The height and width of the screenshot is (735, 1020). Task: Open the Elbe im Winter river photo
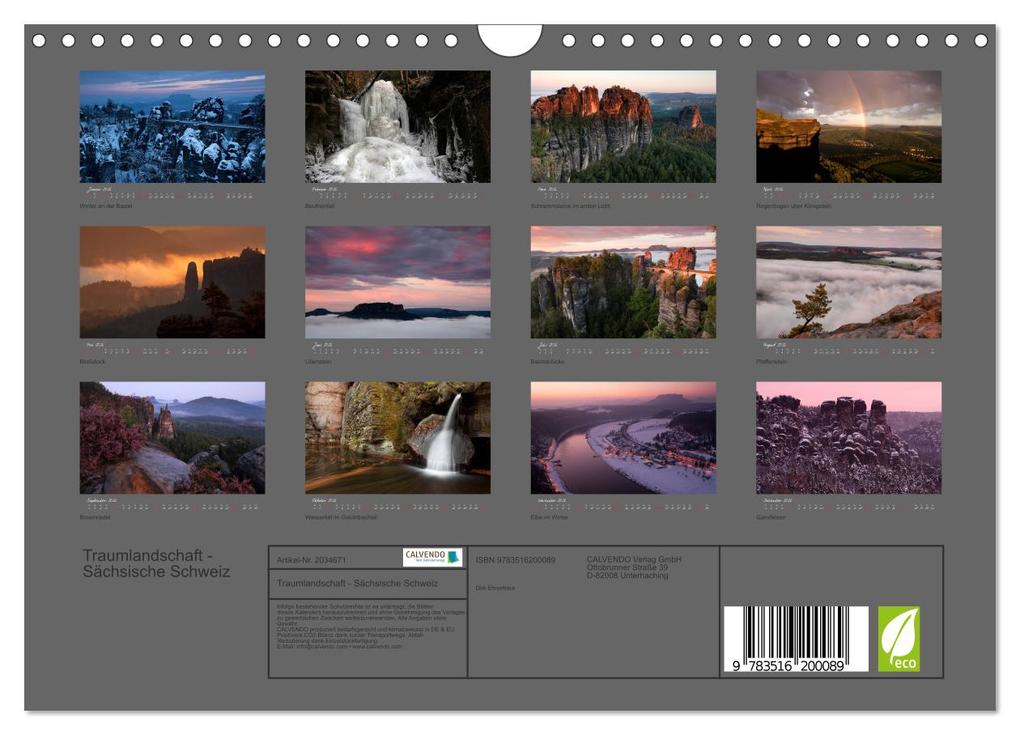tap(622, 437)
